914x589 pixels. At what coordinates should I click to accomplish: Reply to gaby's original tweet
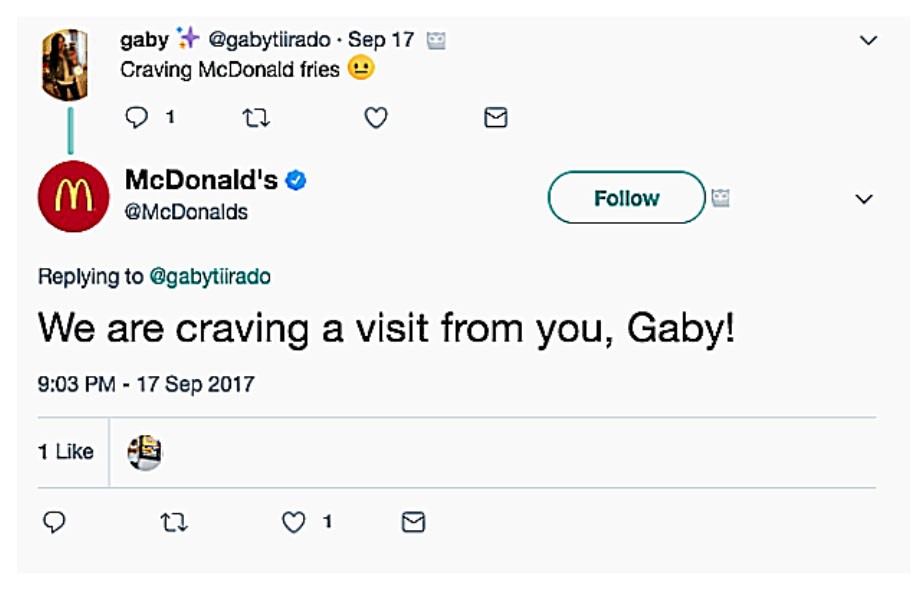pos(137,118)
